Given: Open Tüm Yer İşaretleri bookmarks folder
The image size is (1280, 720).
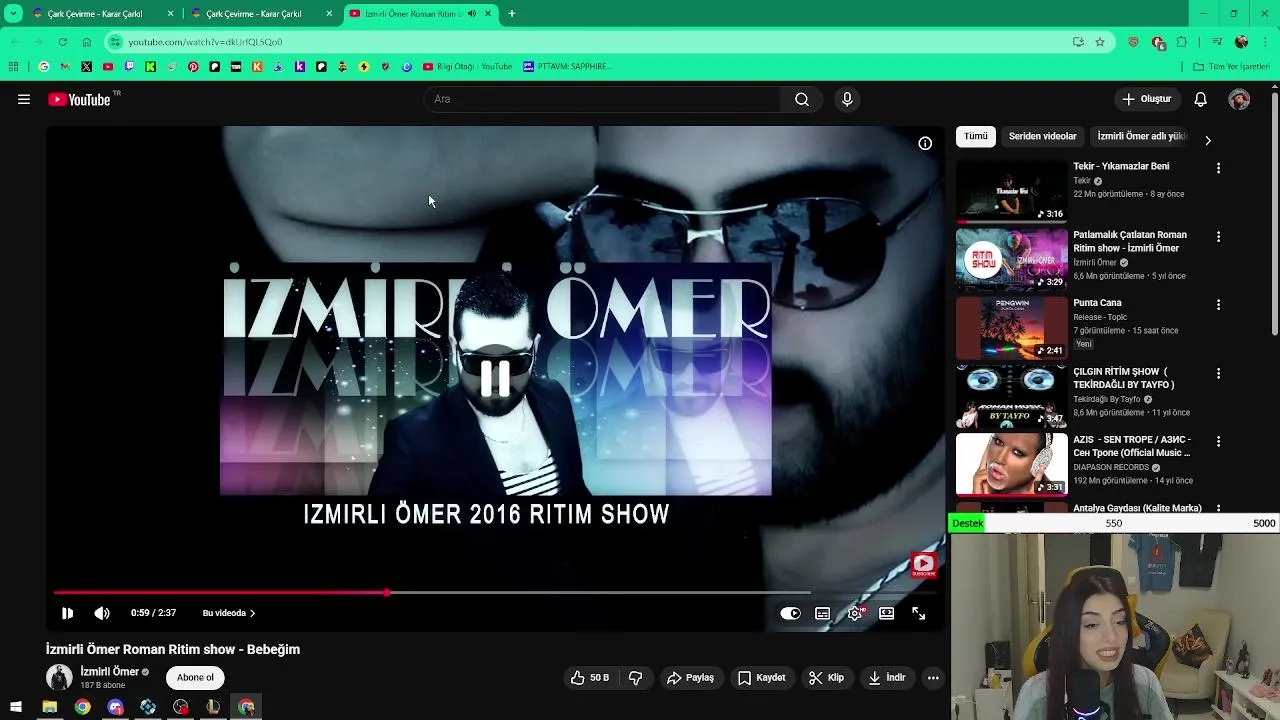Looking at the screenshot, I should 1232,67.
